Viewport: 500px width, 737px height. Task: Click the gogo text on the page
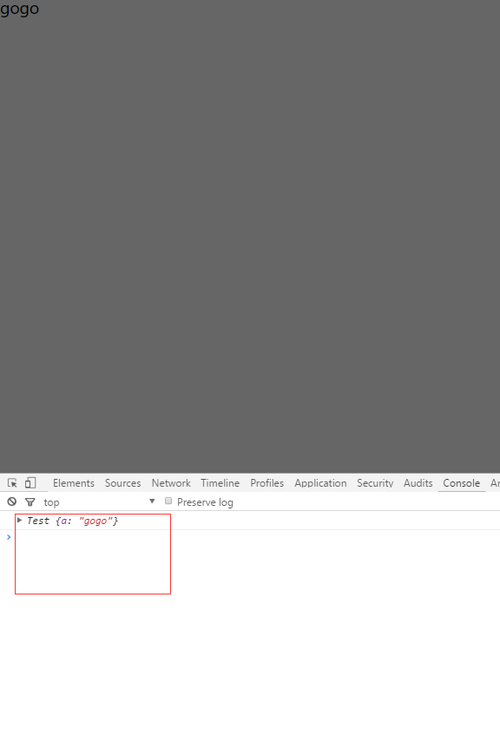point(19,9)
